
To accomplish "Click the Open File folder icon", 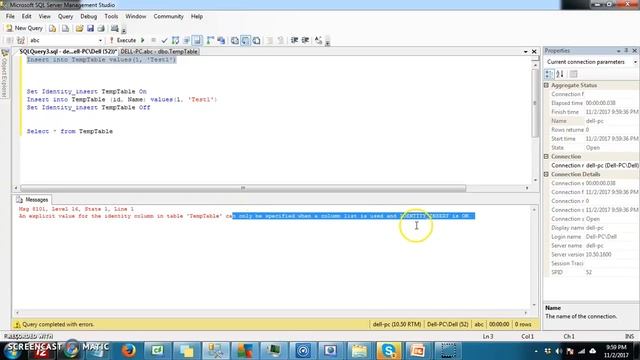I will click(79, 28).
